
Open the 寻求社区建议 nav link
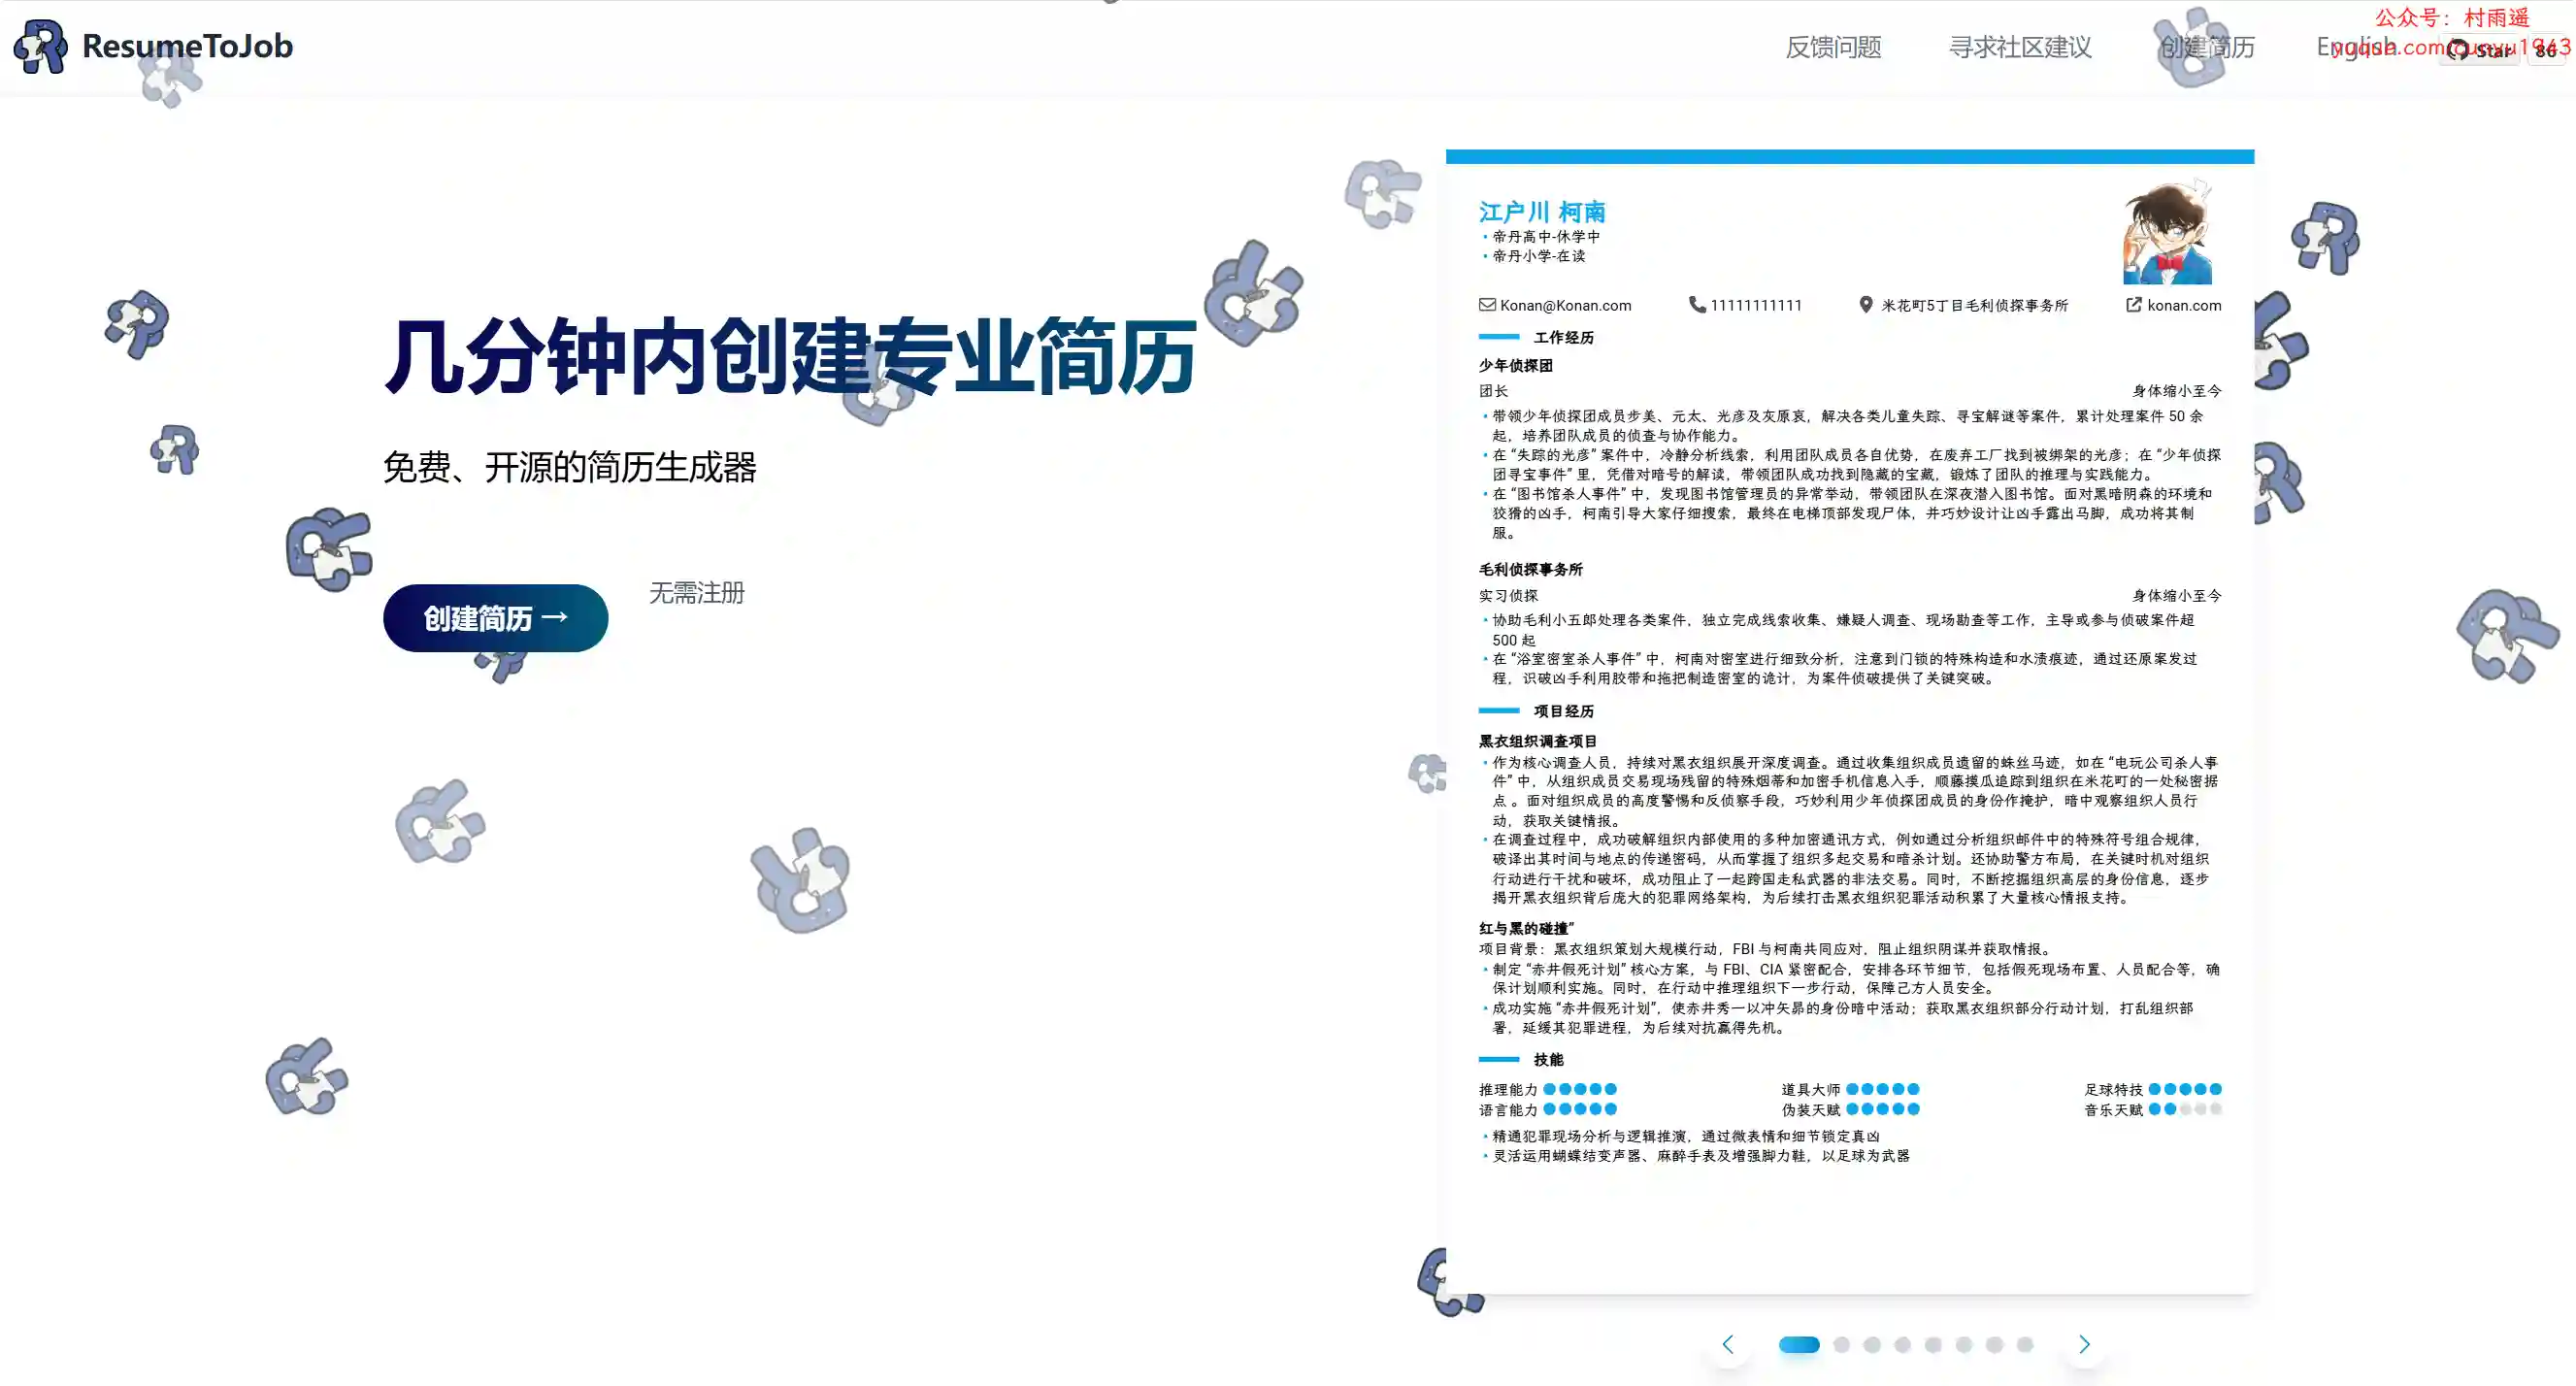2019,47
